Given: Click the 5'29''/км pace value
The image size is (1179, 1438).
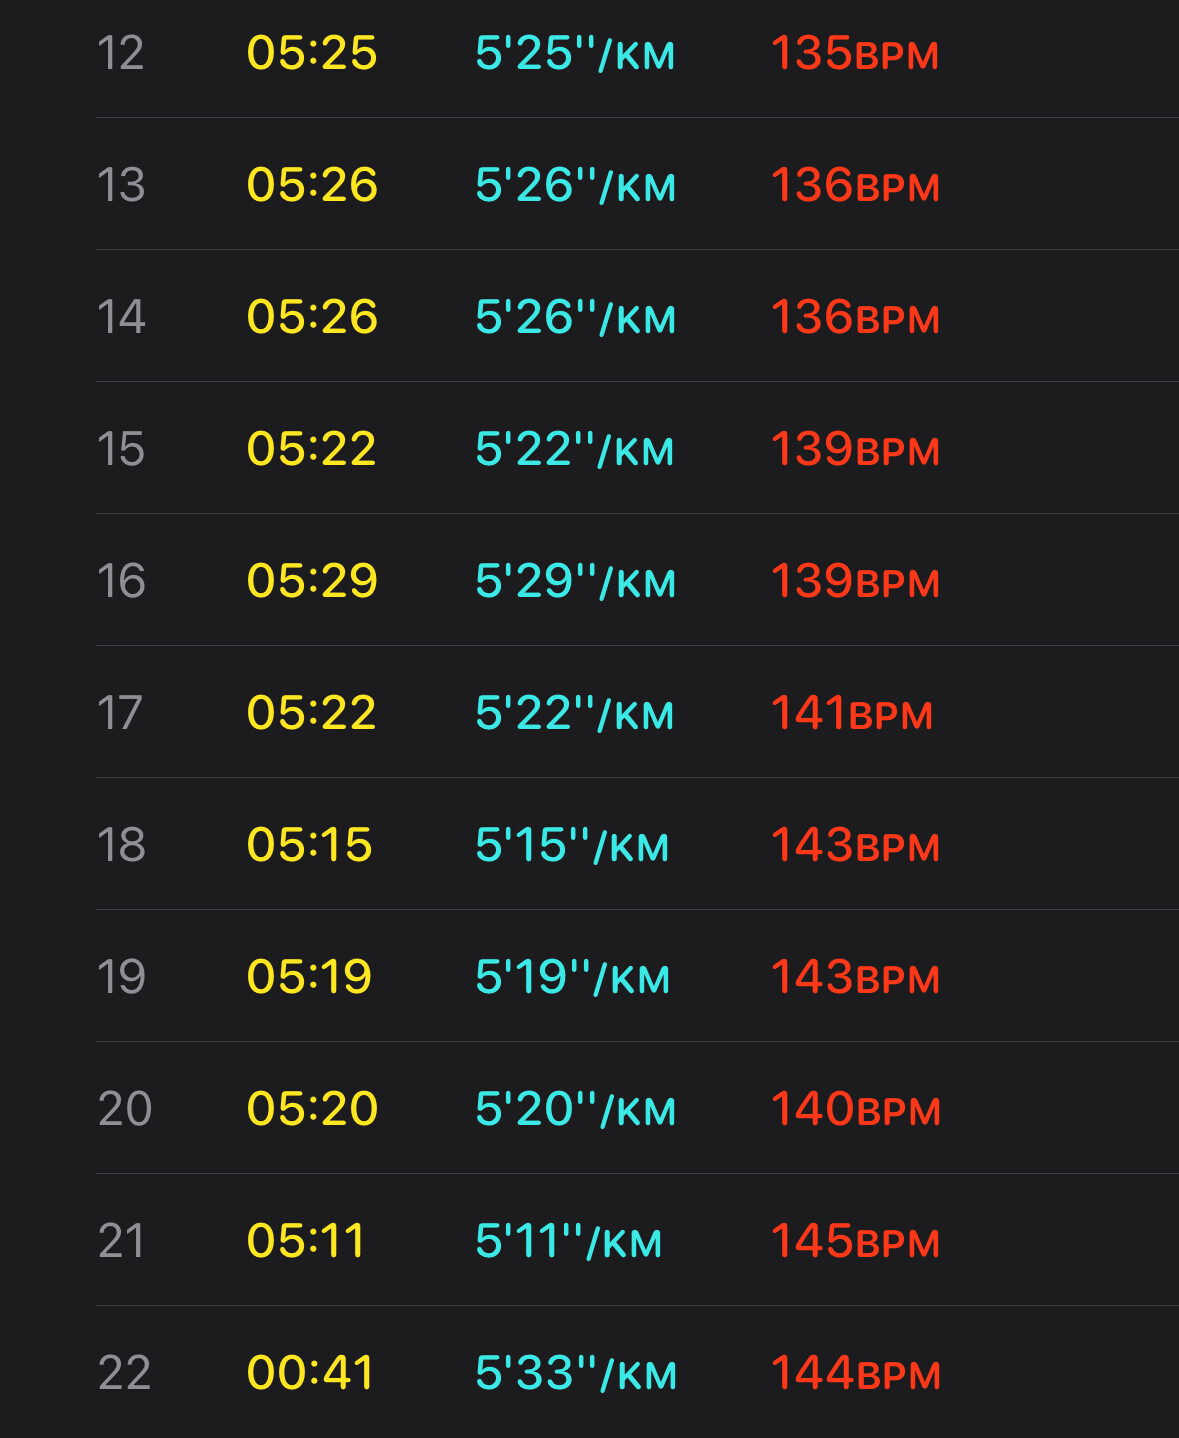Looking at the screenshot, I should tap(575, 581).
